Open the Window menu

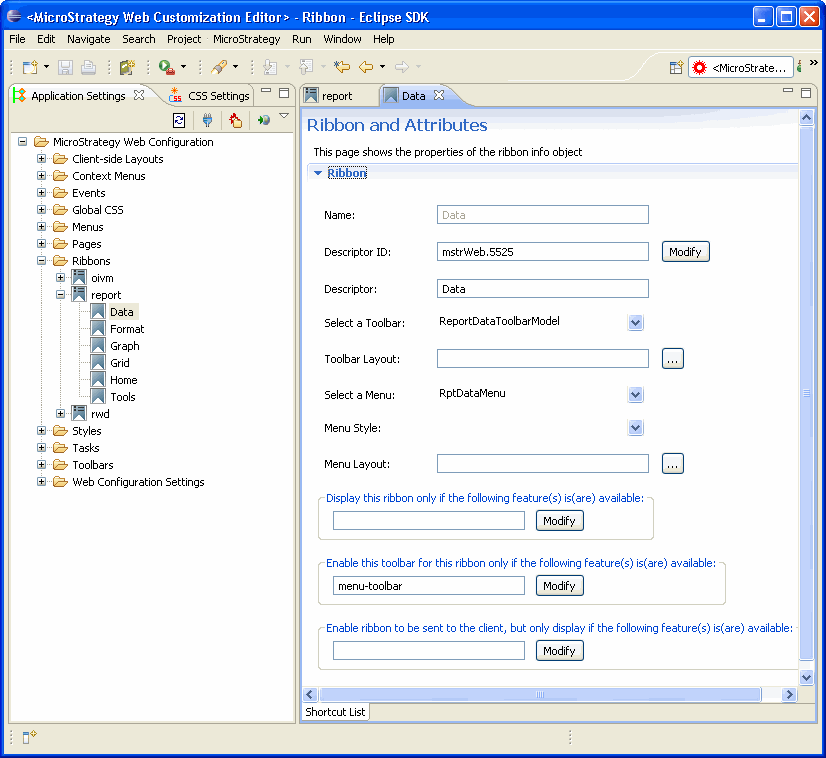(342, 39)
